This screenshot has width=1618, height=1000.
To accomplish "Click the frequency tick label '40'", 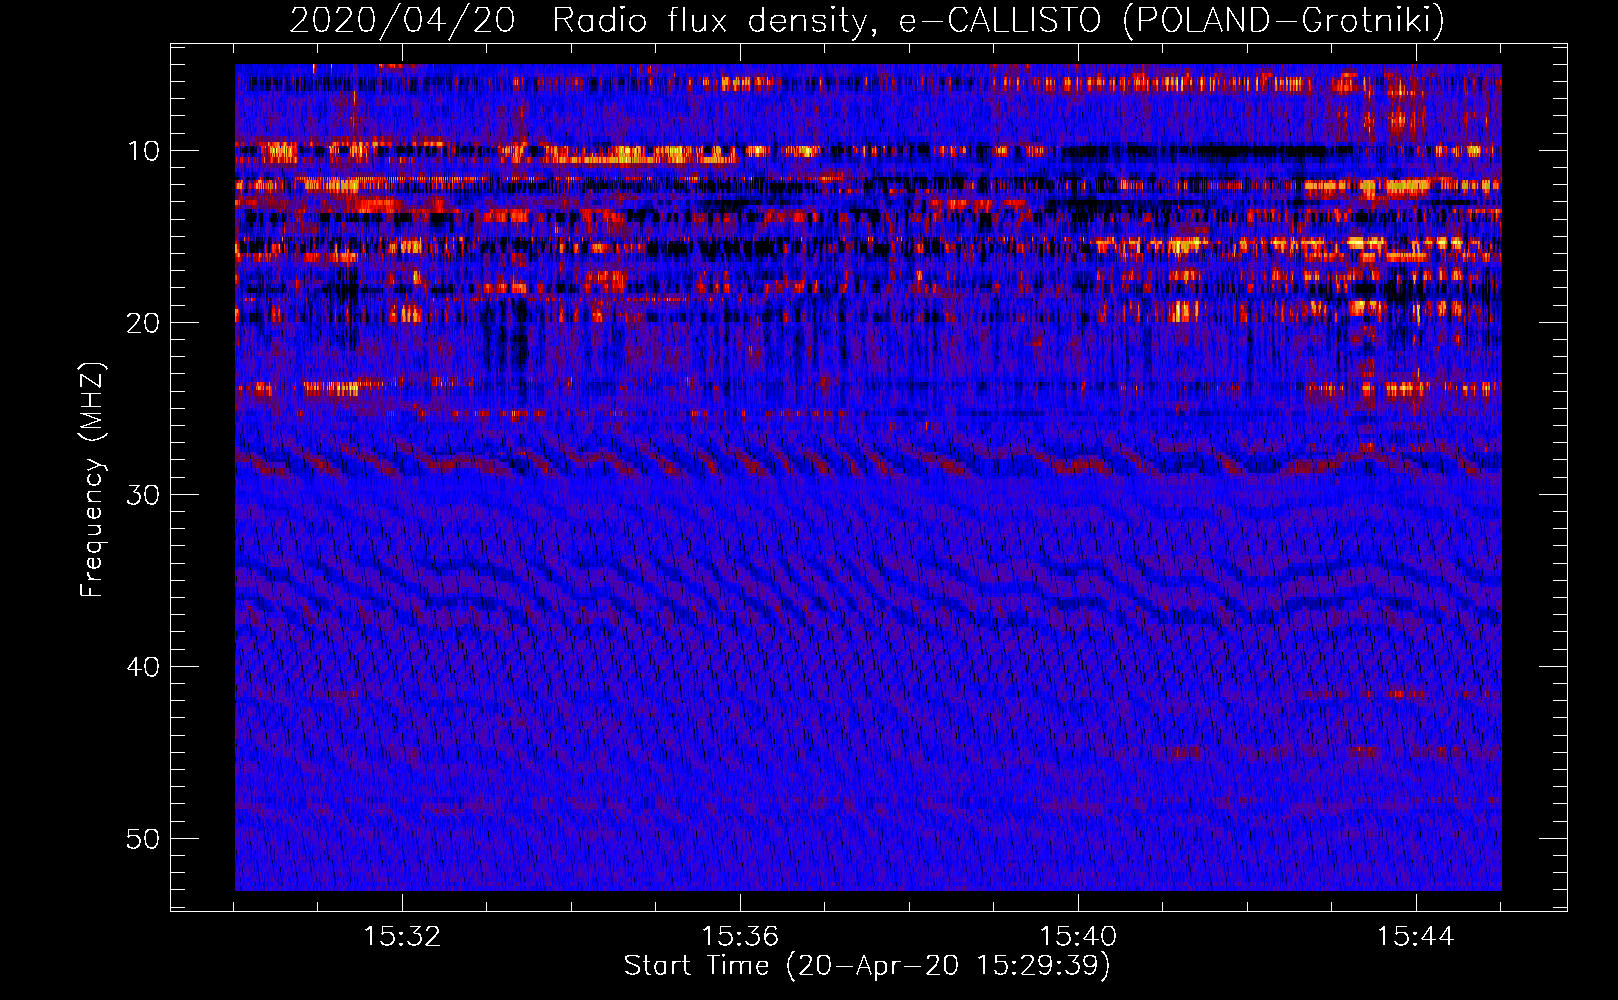I will [143, 667].
